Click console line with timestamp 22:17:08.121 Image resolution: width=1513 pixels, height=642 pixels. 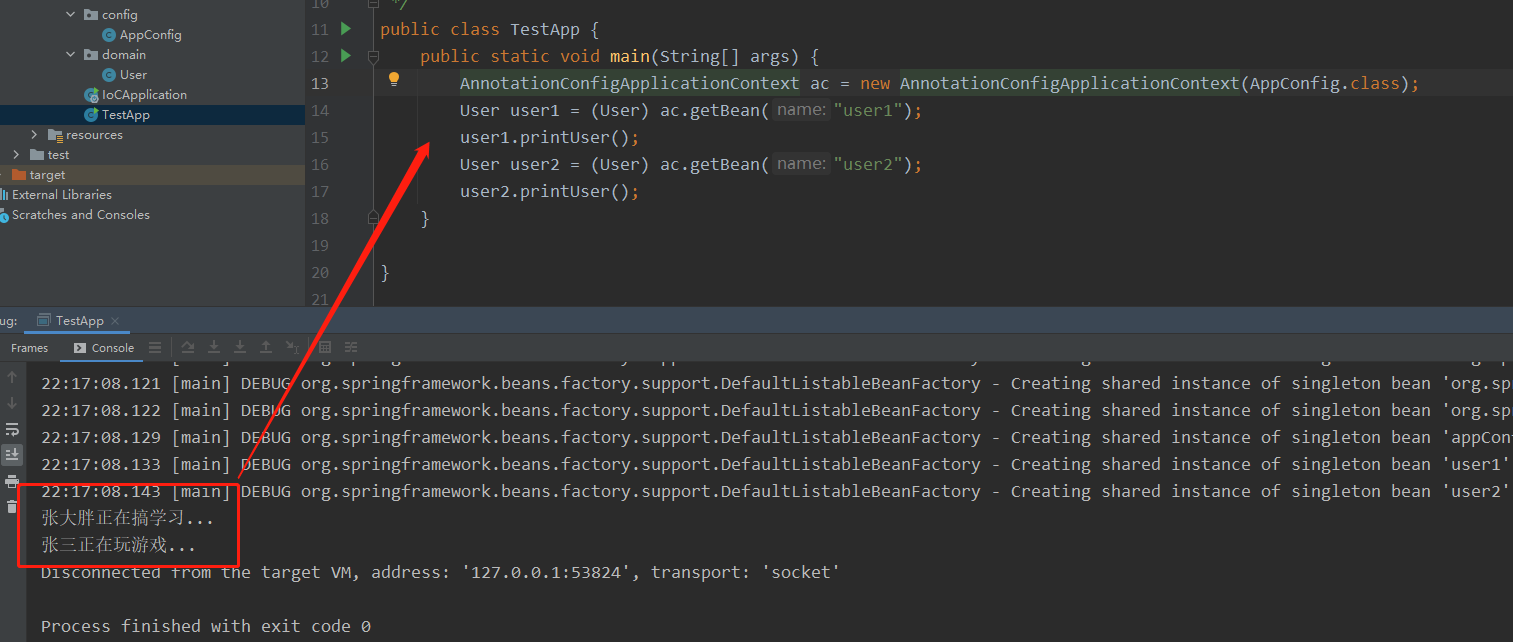776,383
